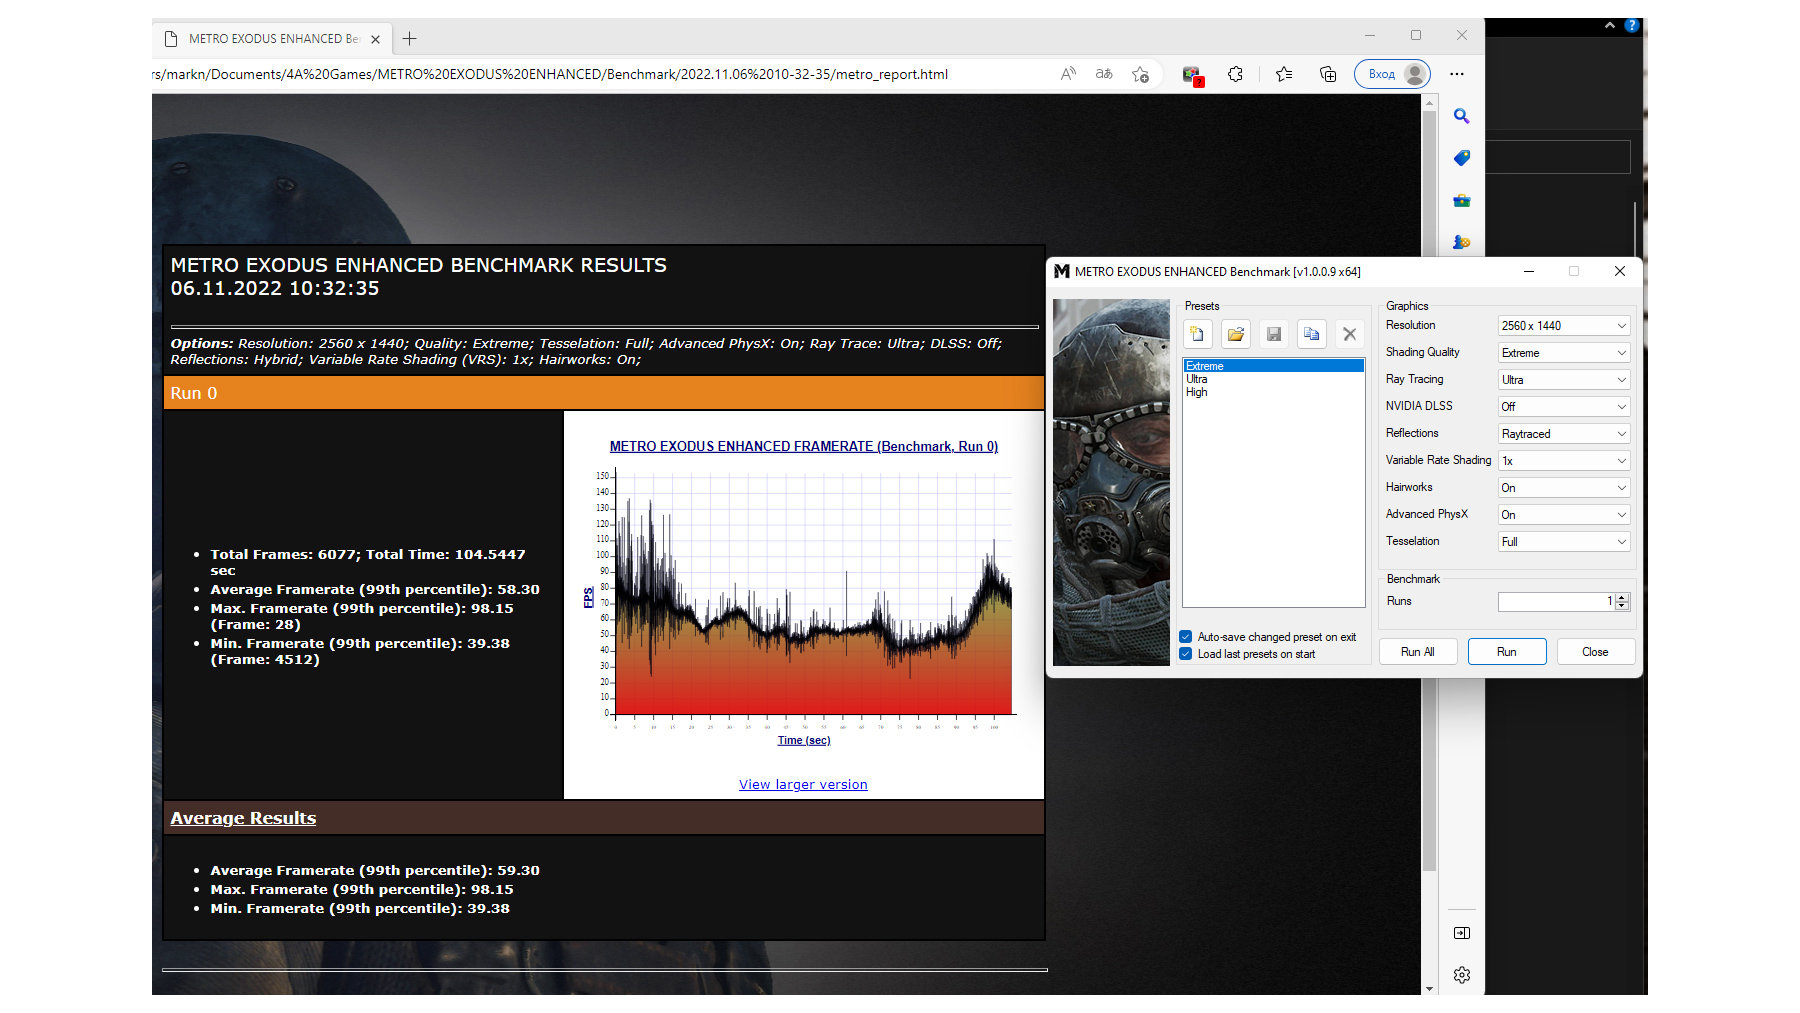Increase Runs count with up stepper arrow
This screenshot has width=1800, height=1013.
point(1622,598)
